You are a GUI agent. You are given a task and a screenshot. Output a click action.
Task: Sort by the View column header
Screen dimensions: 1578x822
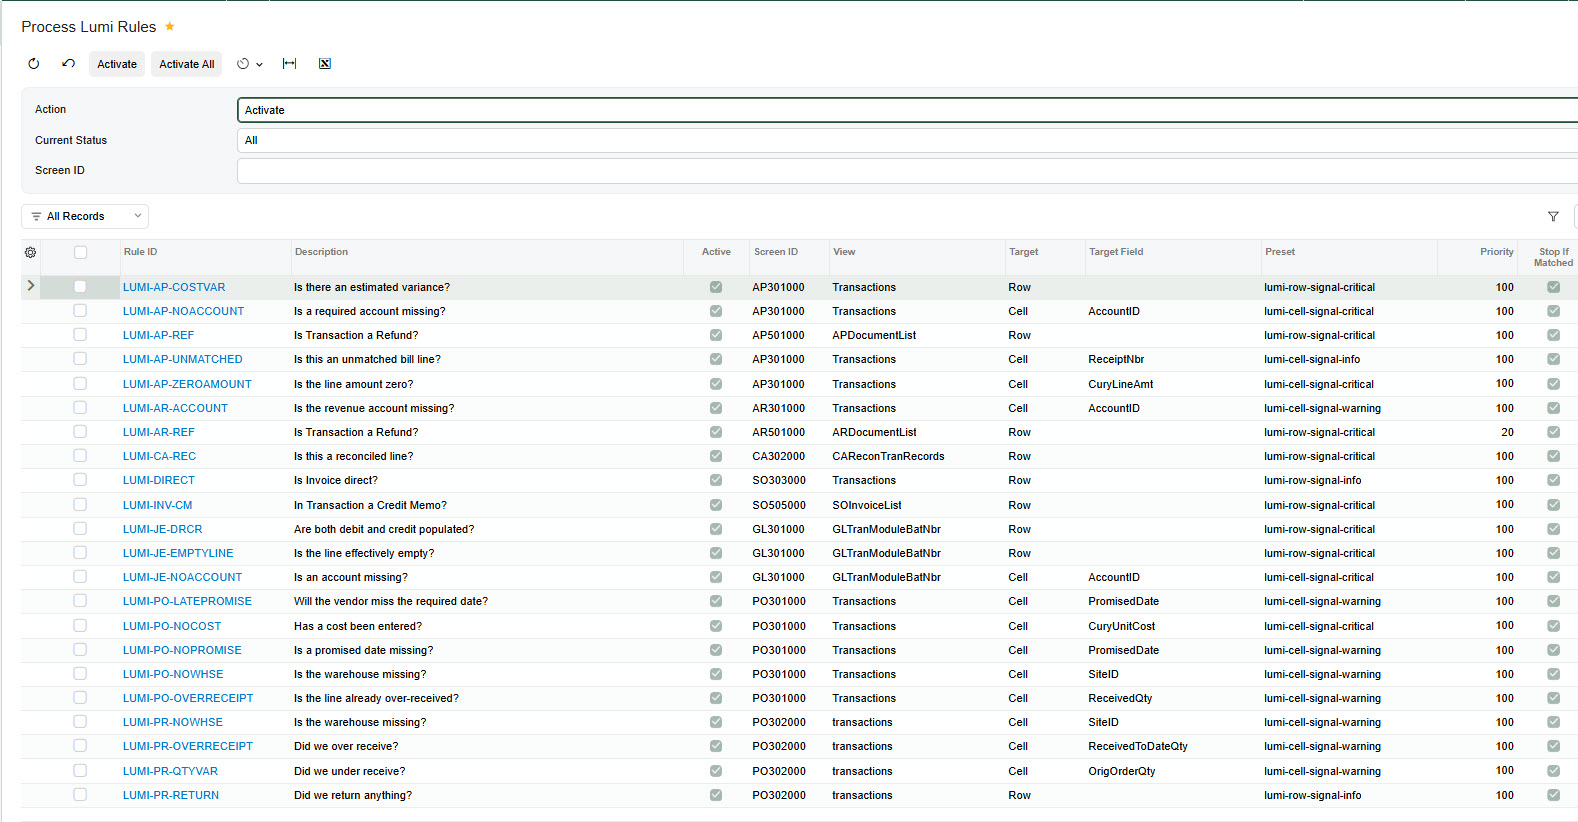coord(844,252)
